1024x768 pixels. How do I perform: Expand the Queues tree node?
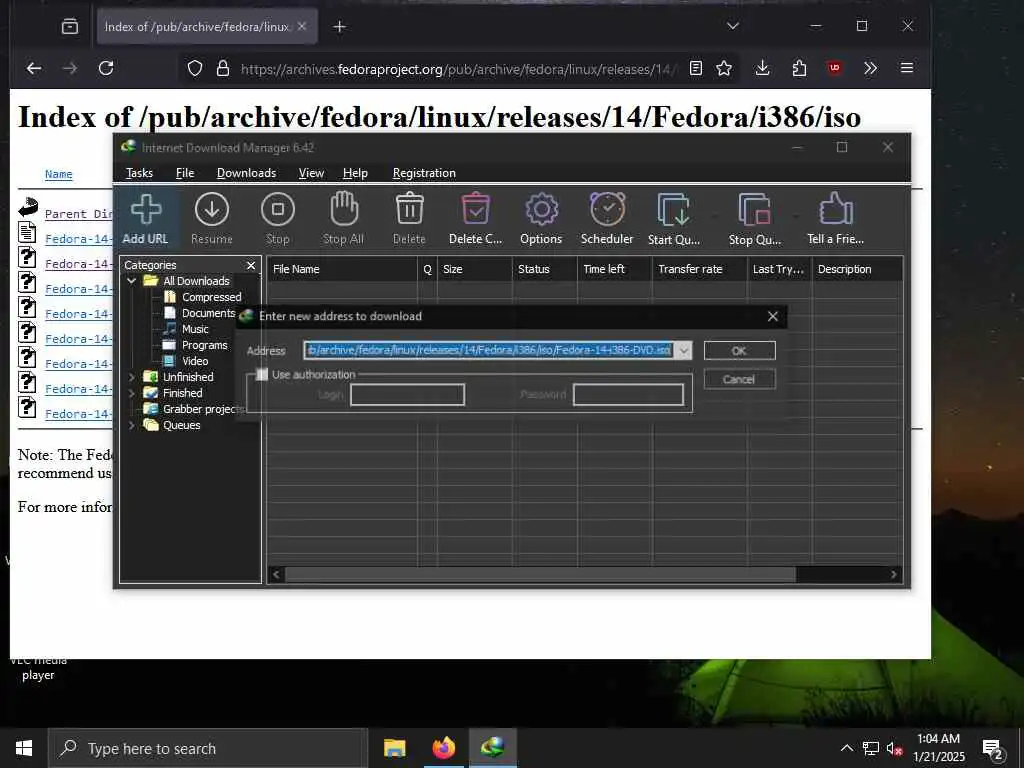click(x=131, y=425)
